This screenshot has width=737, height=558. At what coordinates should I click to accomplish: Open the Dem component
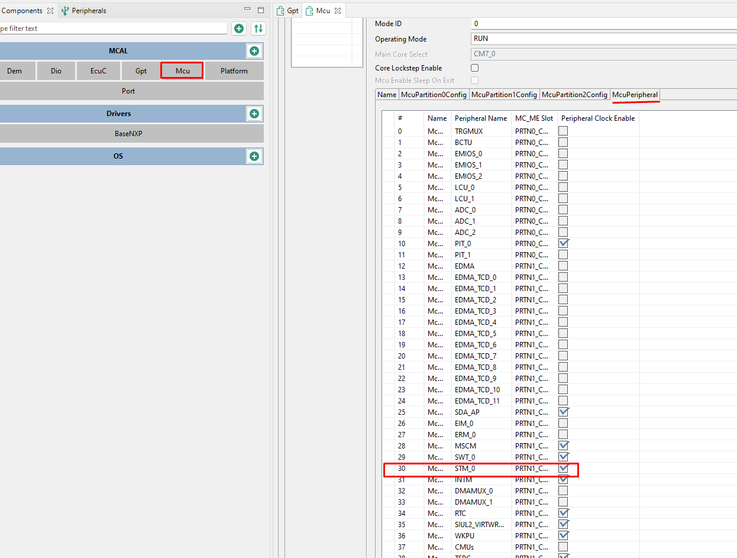[x=15, y=71]
